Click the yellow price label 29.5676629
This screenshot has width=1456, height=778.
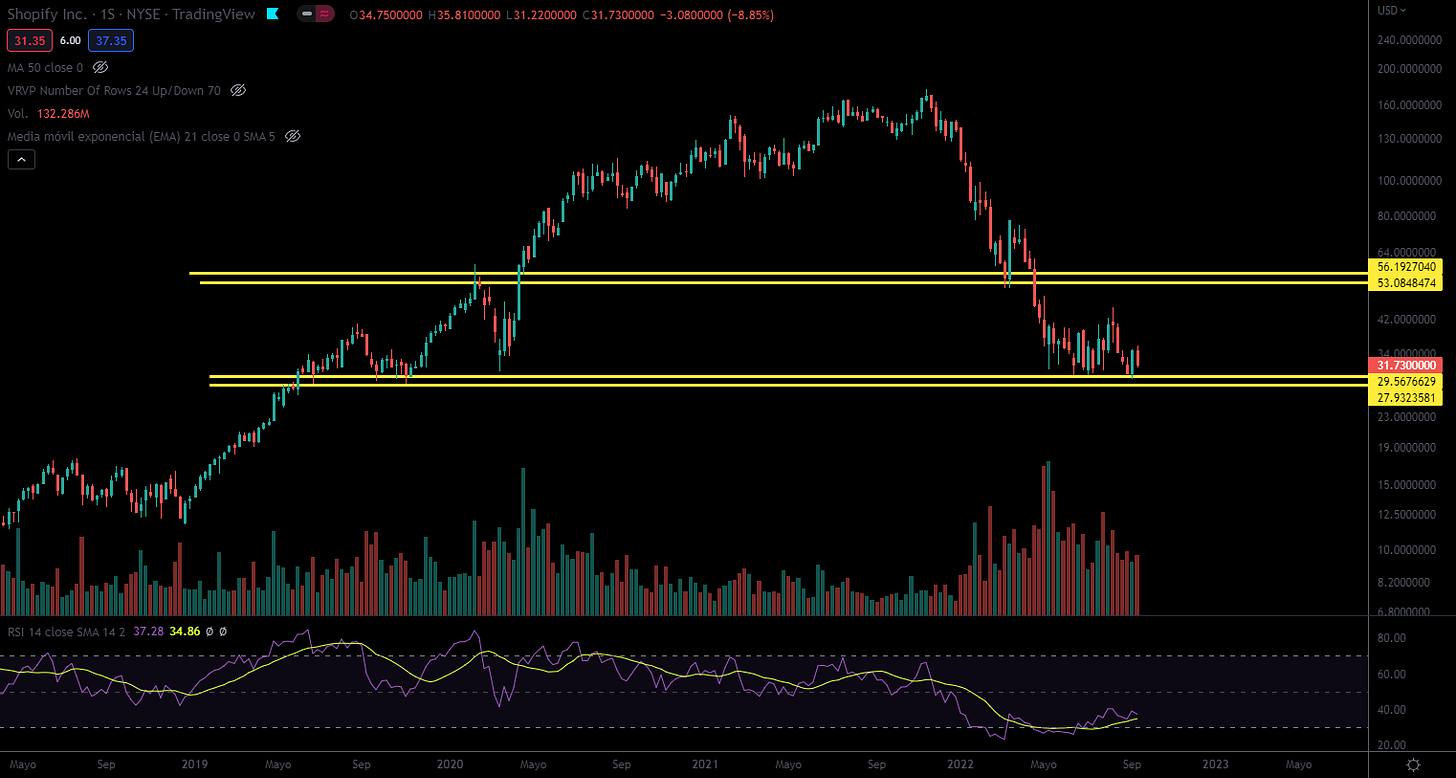1407,382
